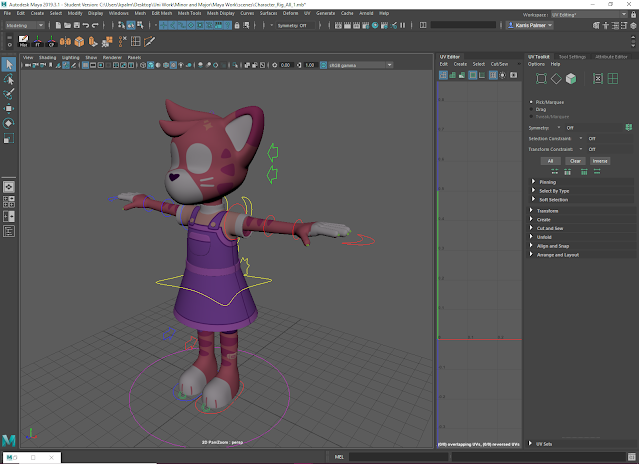Open the Deform menu
Image resolution: width=639 pixels, height=464 pixels.
[291, 13]
